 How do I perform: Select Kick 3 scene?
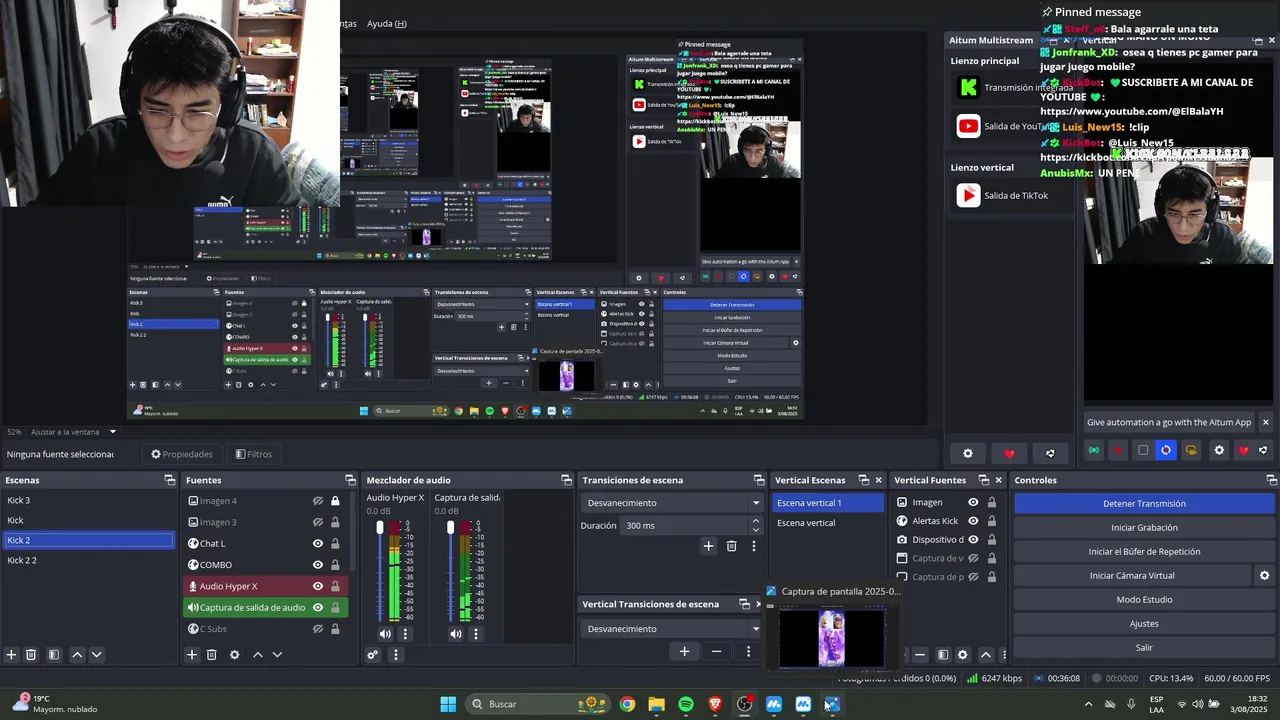[89, 500]
